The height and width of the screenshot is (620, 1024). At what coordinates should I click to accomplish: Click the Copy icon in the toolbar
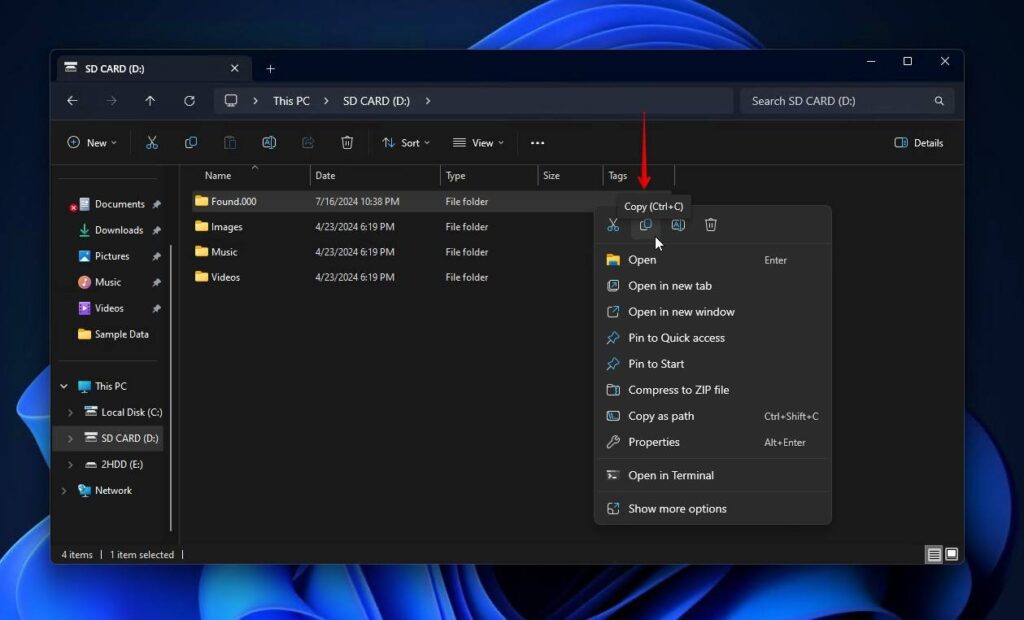click(x=191, y=142)
